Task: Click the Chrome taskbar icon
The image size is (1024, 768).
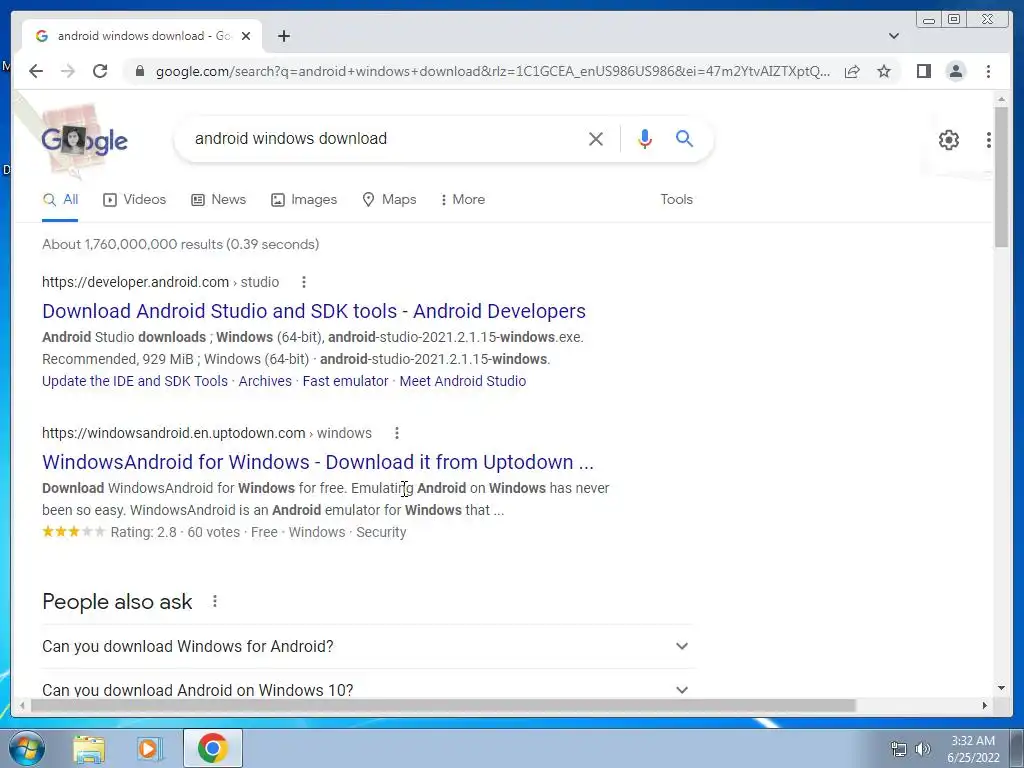Action: coord(212,748)
